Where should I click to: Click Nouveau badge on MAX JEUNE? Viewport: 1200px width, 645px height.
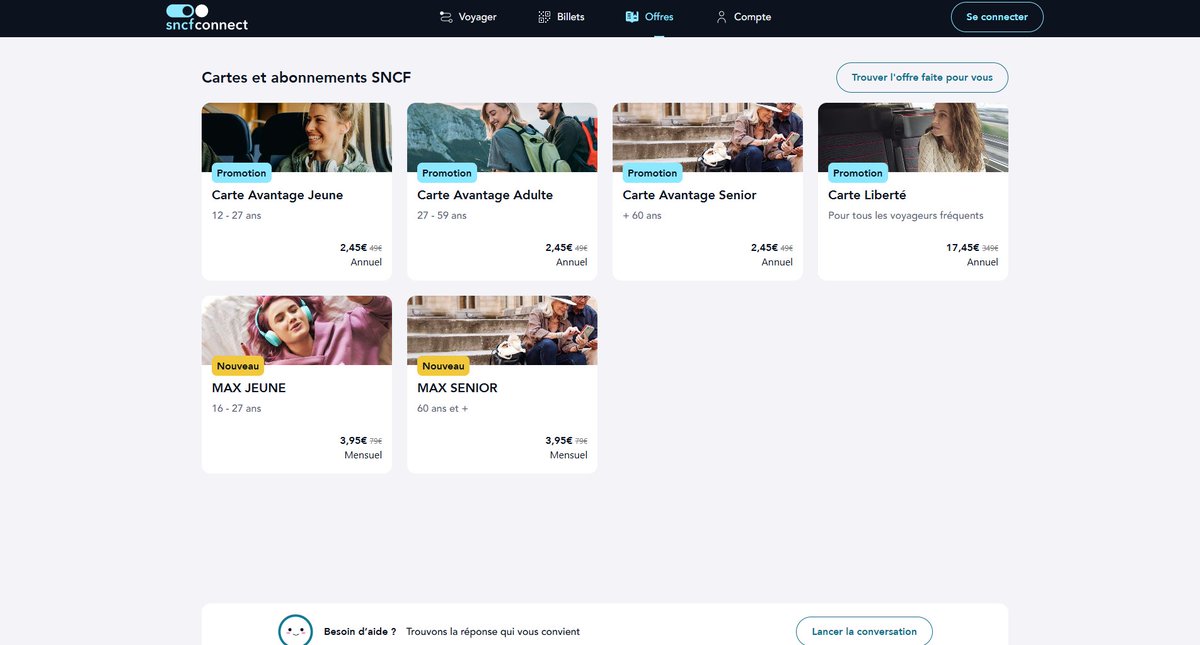point(238,366)
